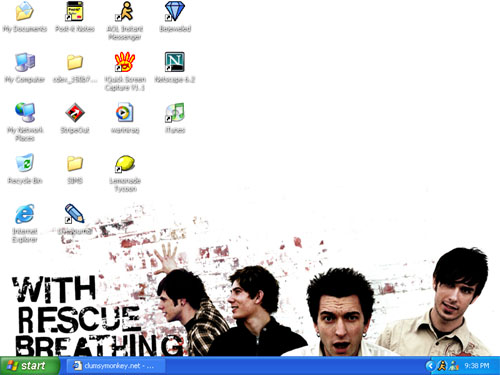Open the Start menu
Image resolution: width=500 pixels, height=375 pixels.
[30, 366]
